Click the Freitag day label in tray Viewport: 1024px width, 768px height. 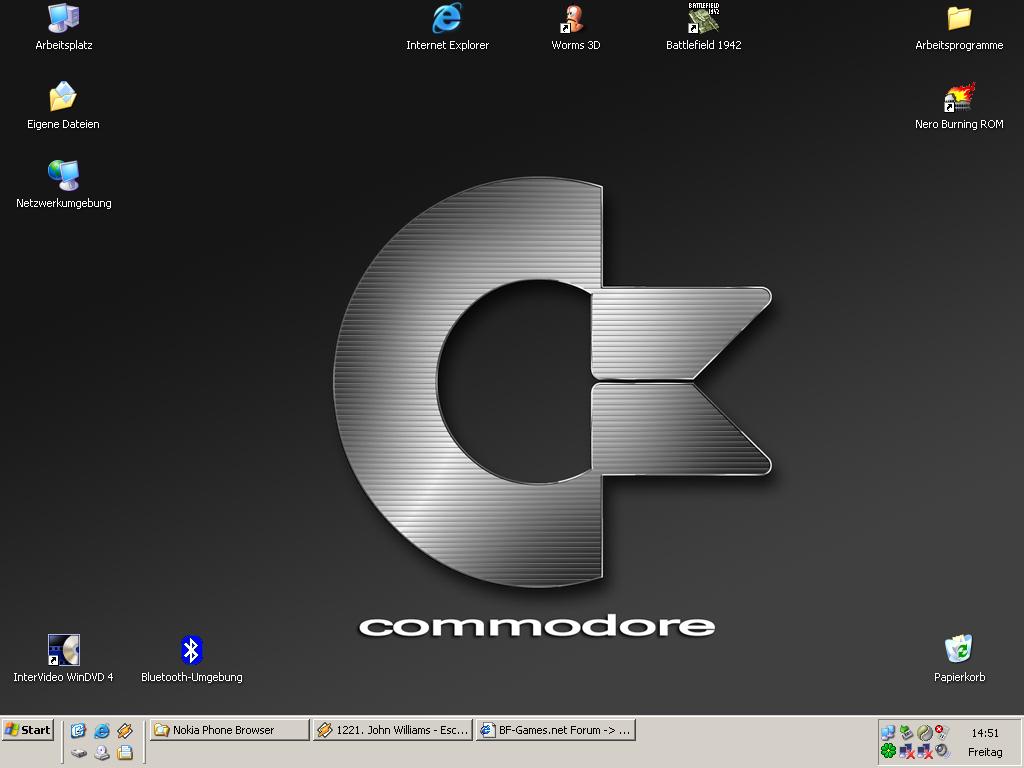click(x=985, y=752)
